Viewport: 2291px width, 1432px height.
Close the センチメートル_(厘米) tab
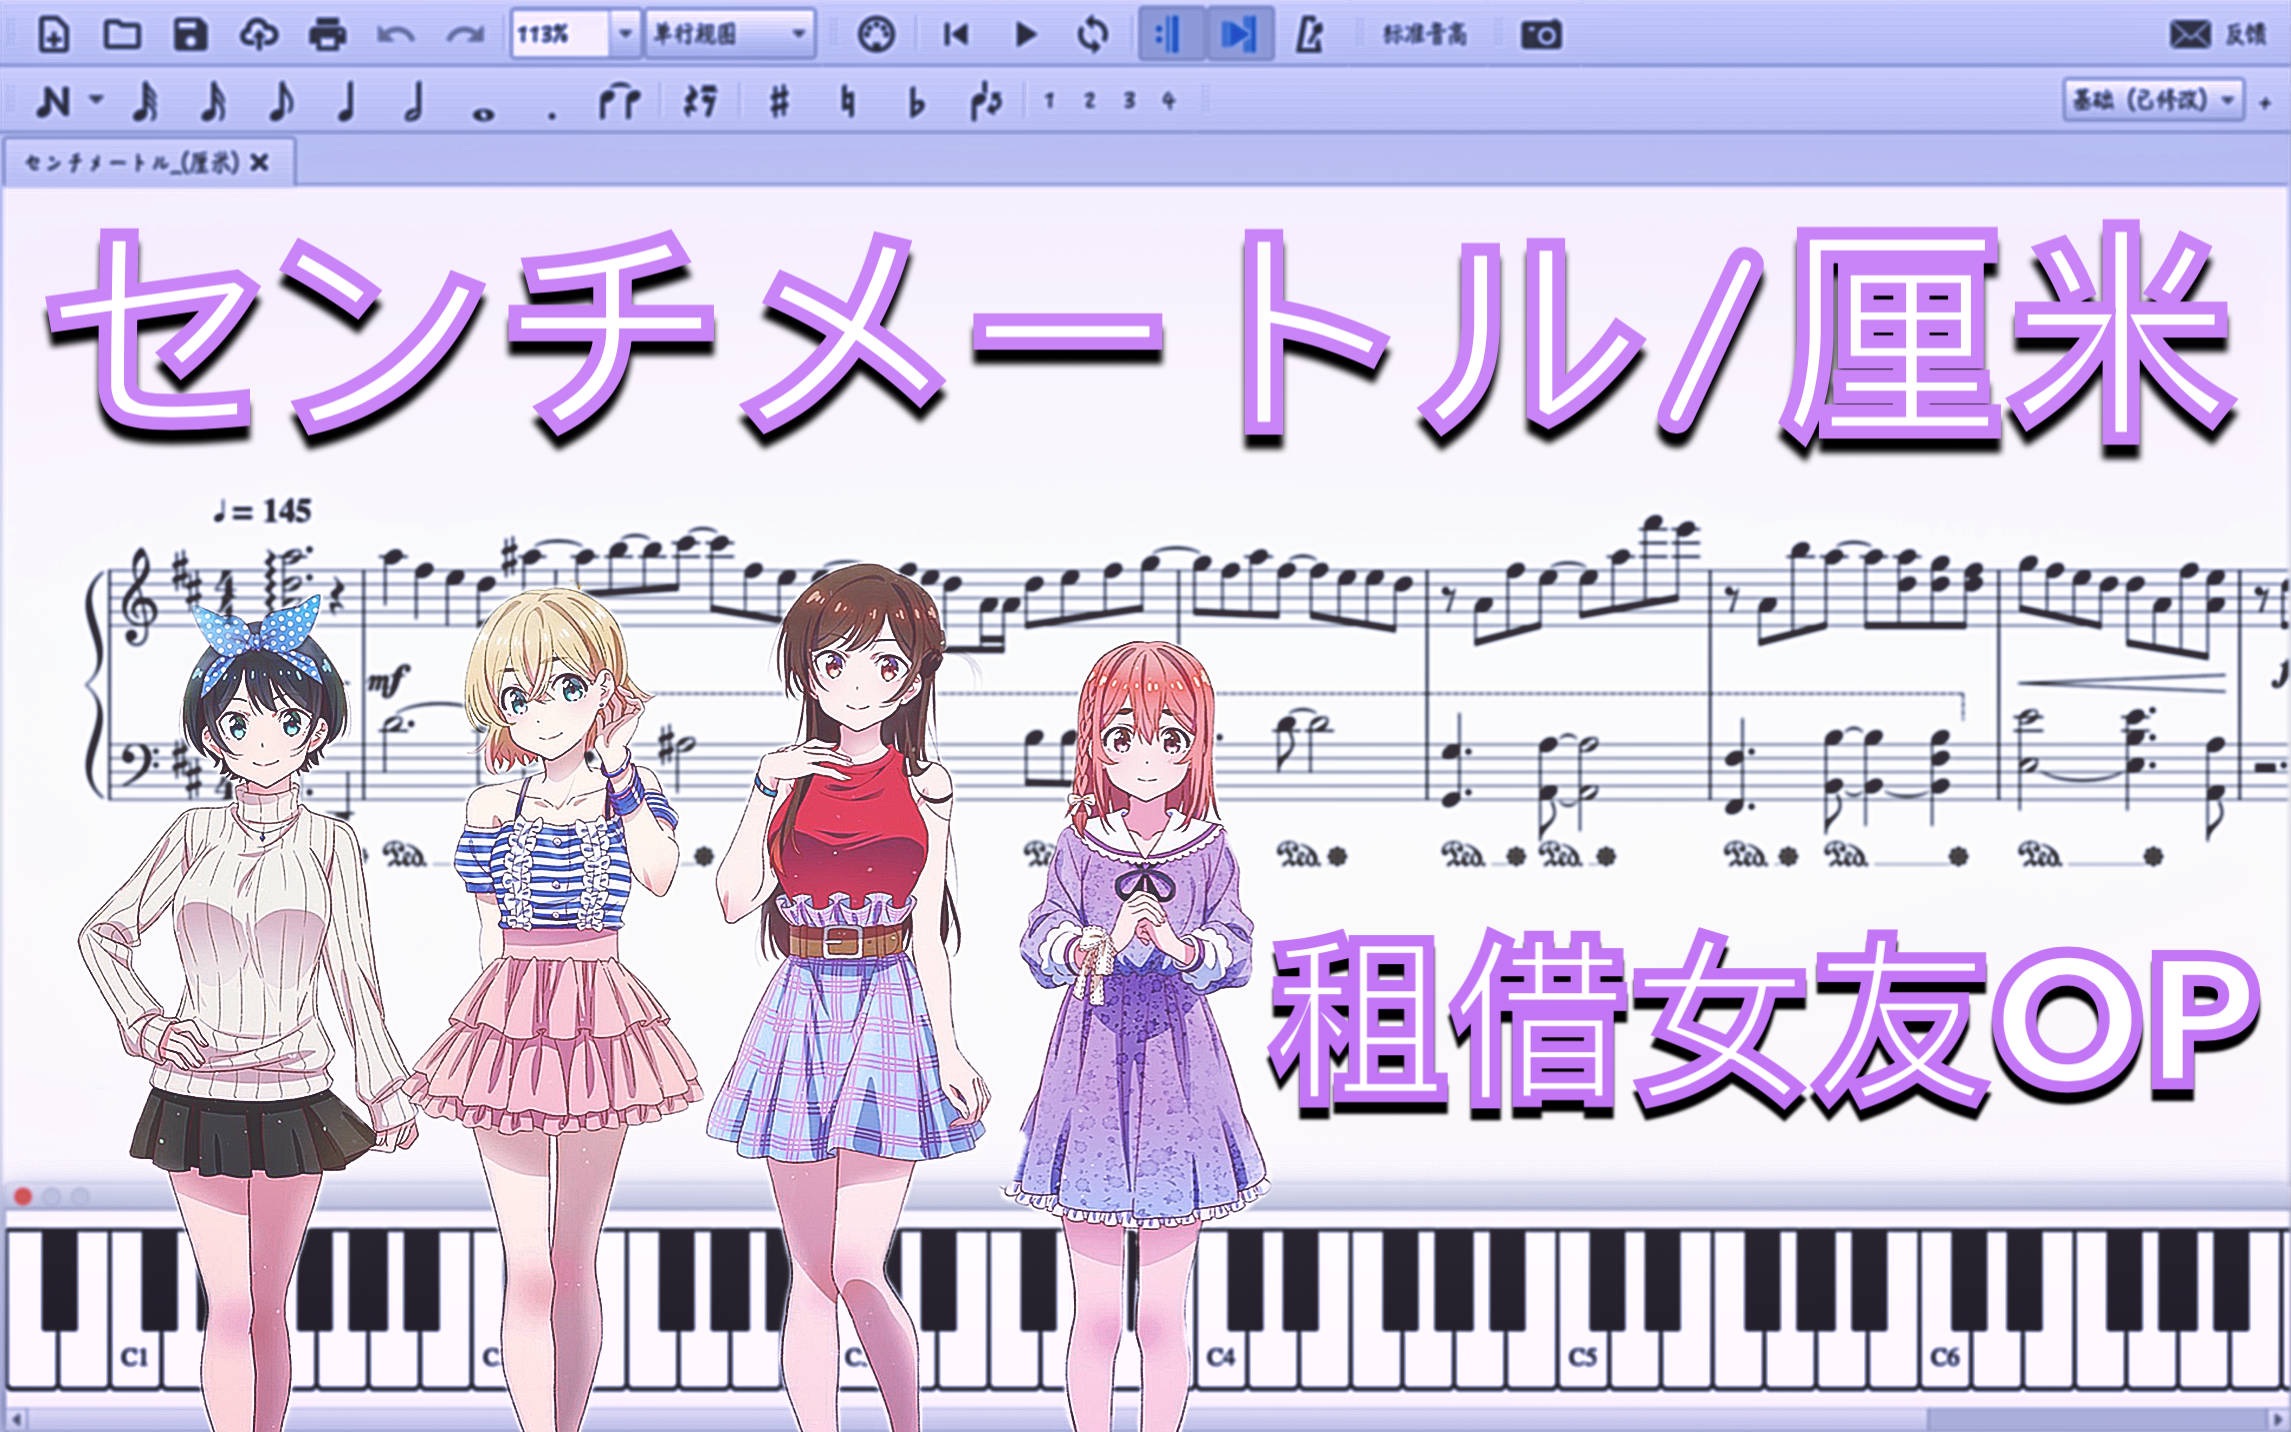pyautogui.click(x=260, y=163)
